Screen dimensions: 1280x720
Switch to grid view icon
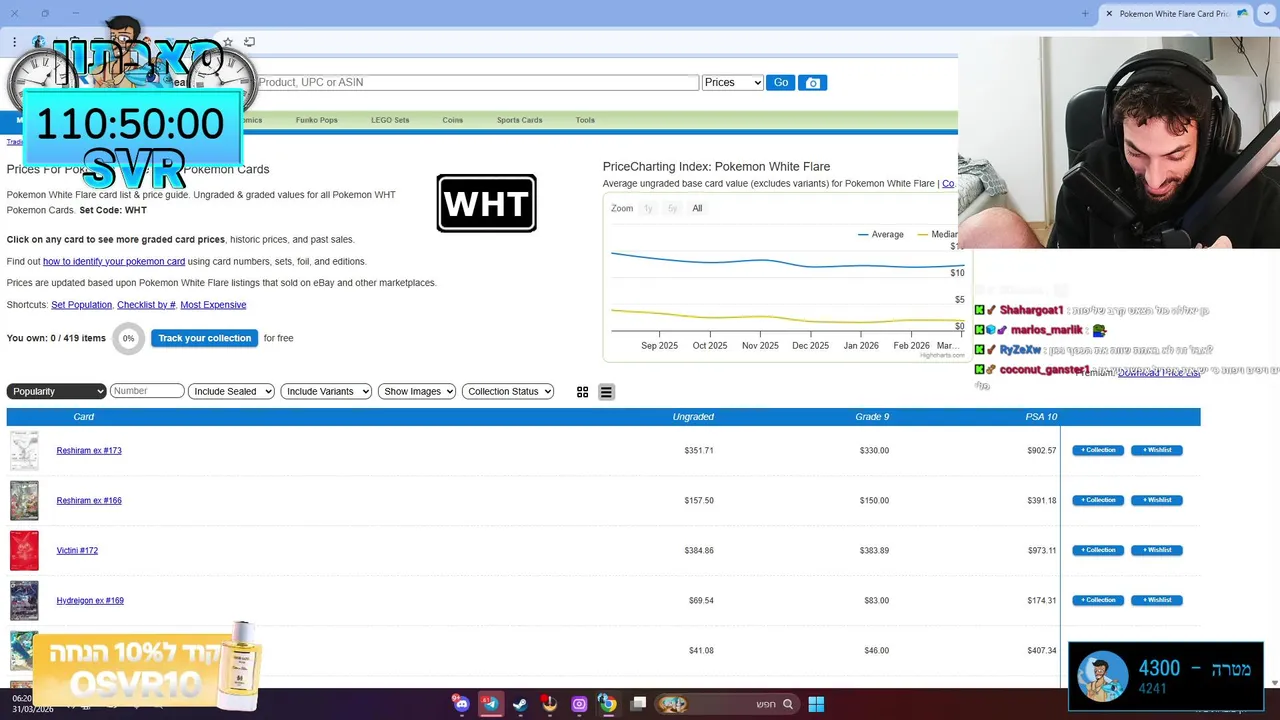[582, 392]
